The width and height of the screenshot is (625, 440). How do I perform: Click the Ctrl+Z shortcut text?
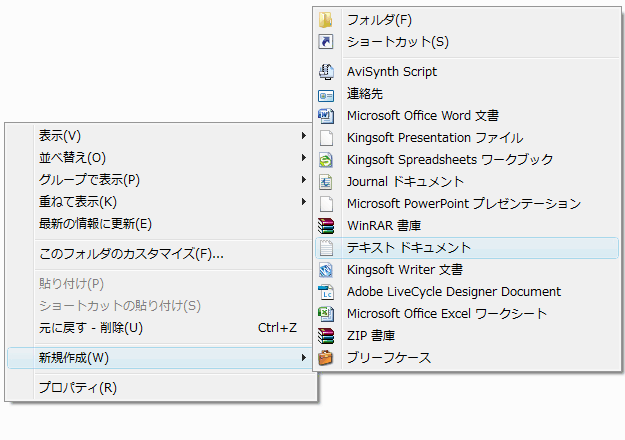277,328
